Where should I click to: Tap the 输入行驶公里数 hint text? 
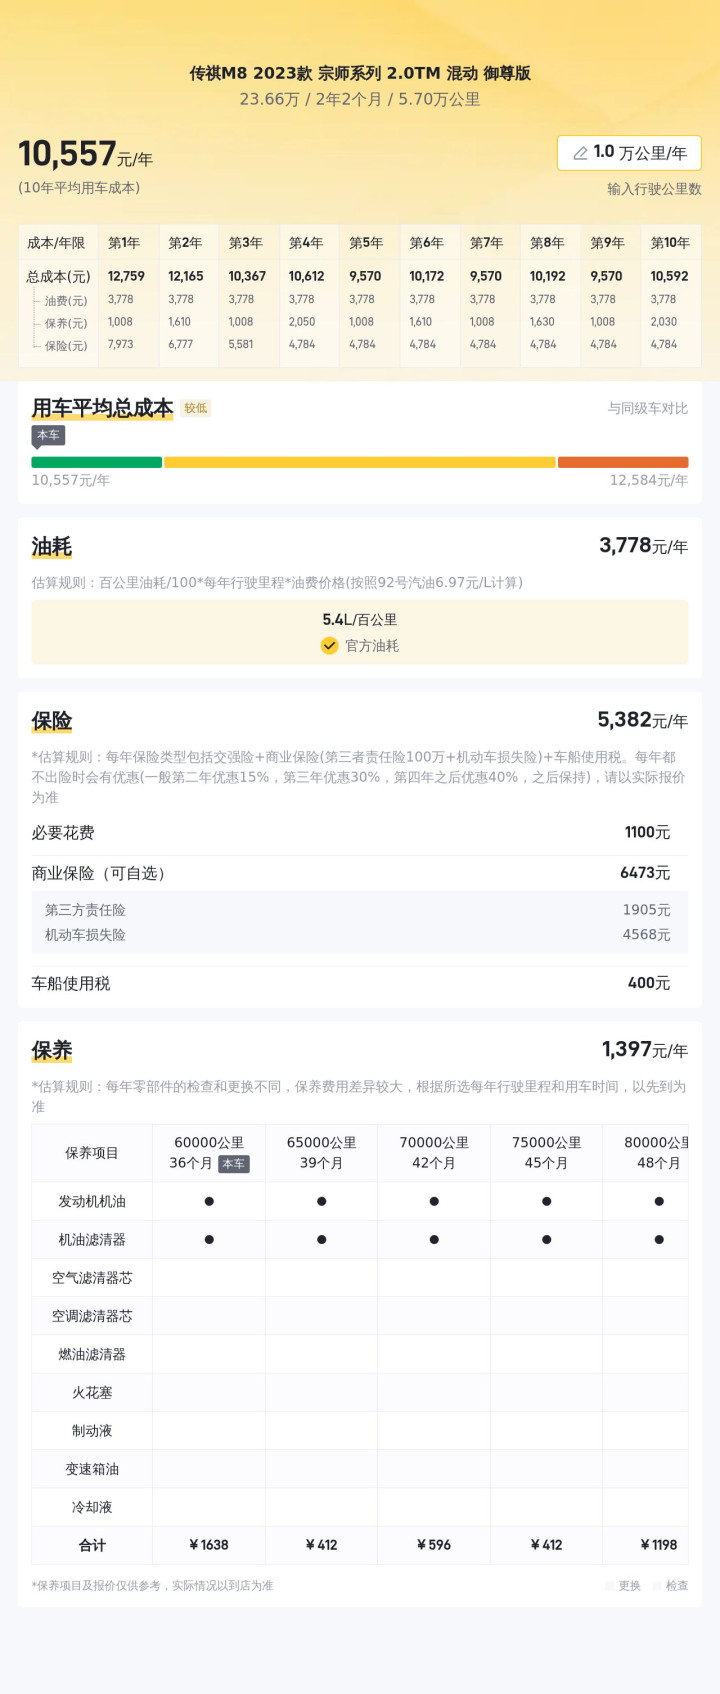point(654,189)
